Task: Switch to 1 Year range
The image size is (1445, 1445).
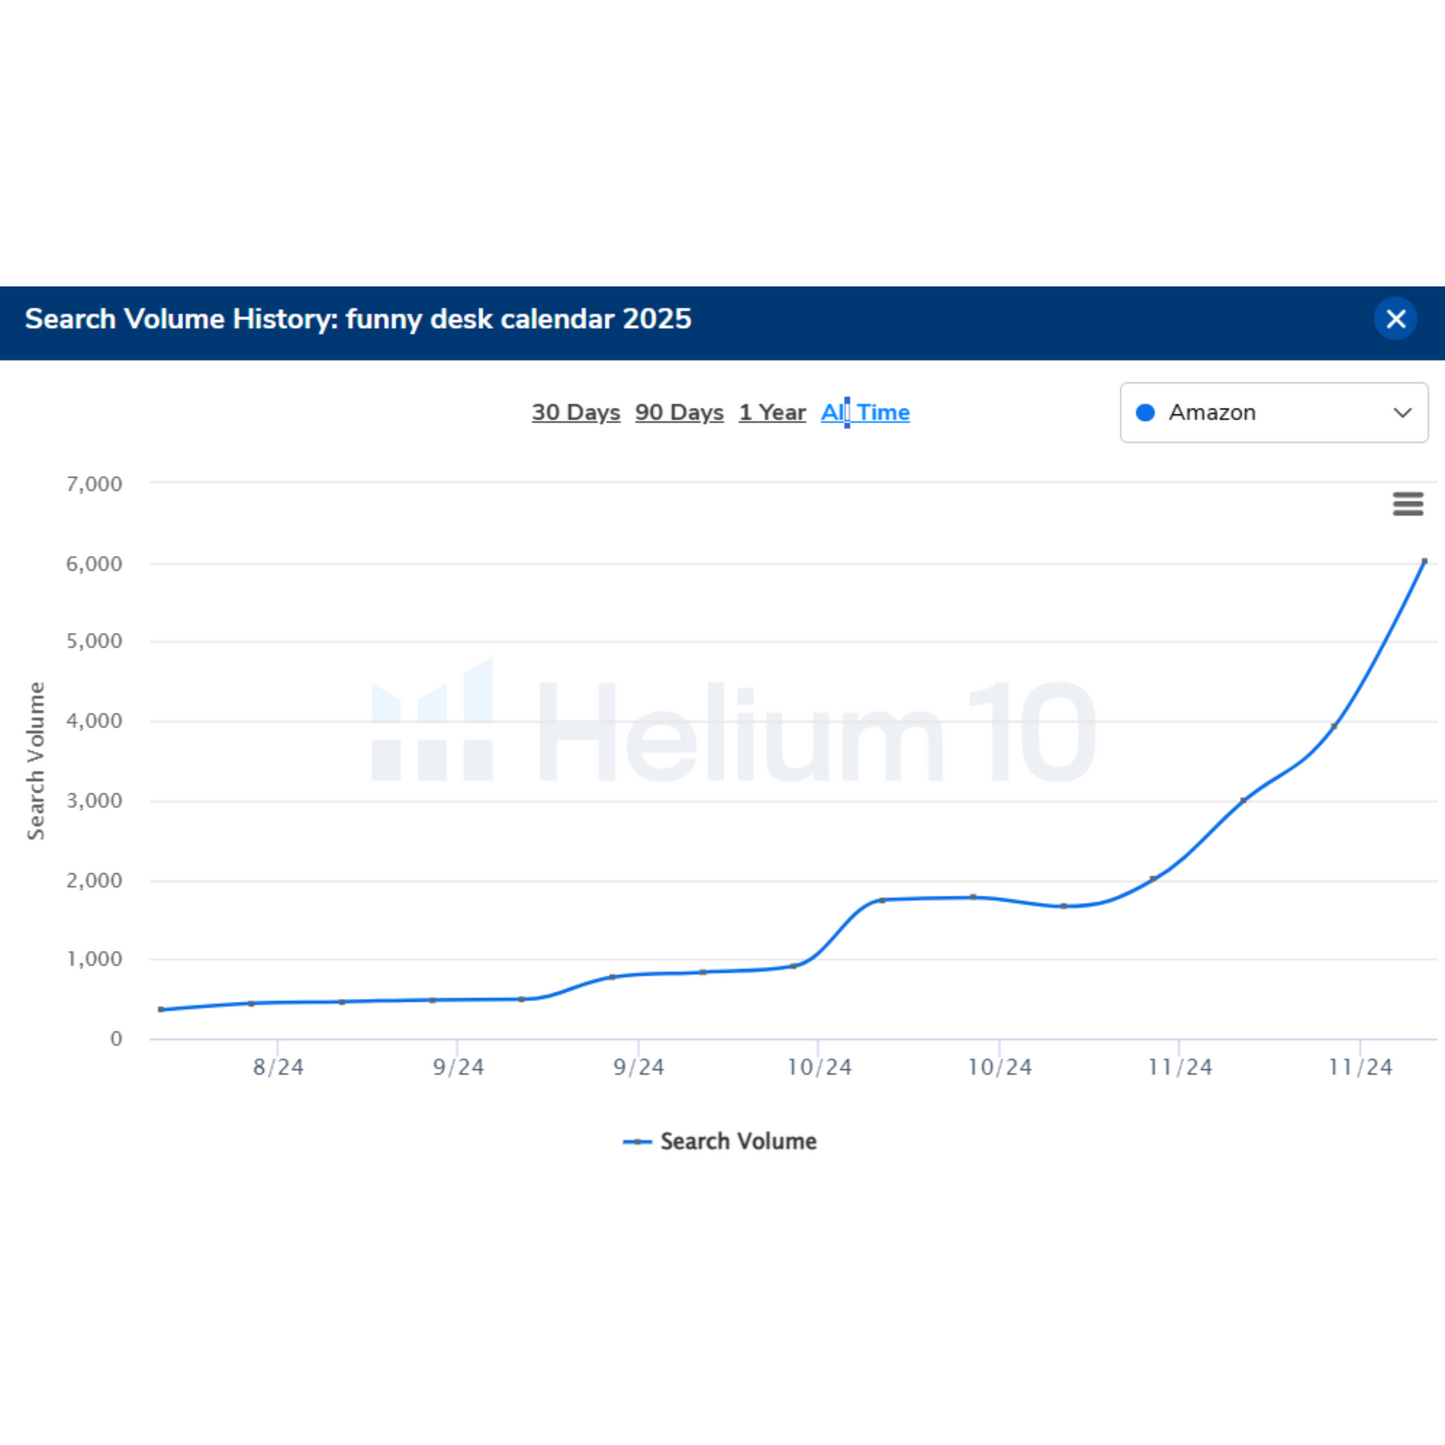Action: click(x=772, y=412)
